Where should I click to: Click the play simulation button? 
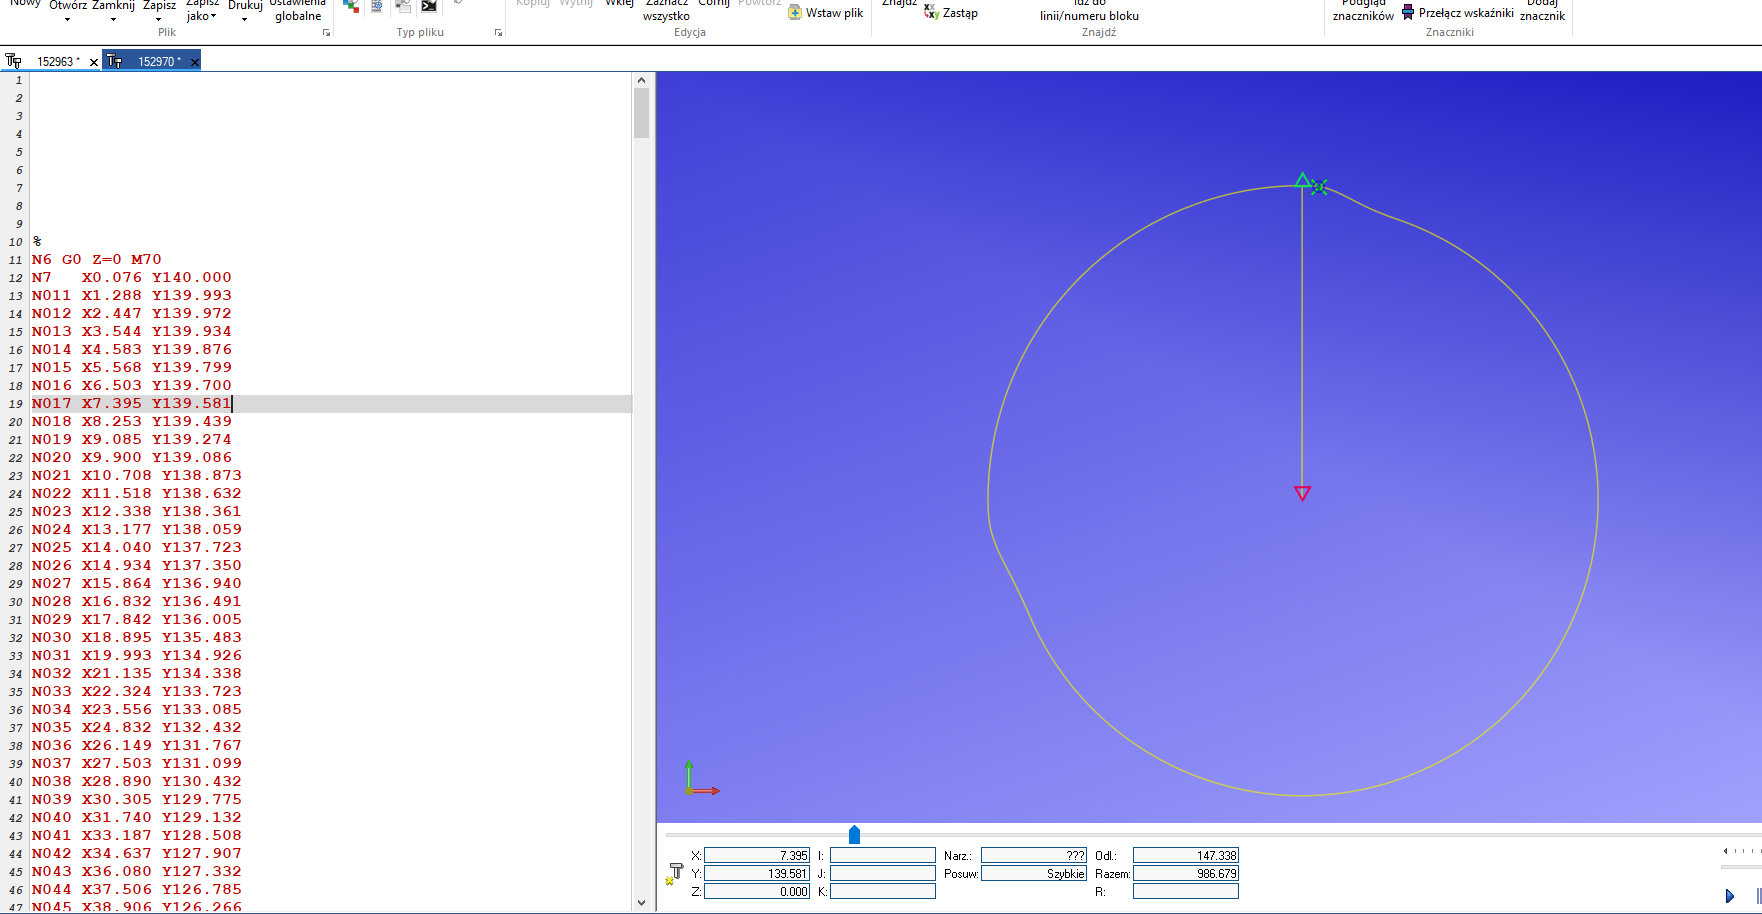point(1729,896)
